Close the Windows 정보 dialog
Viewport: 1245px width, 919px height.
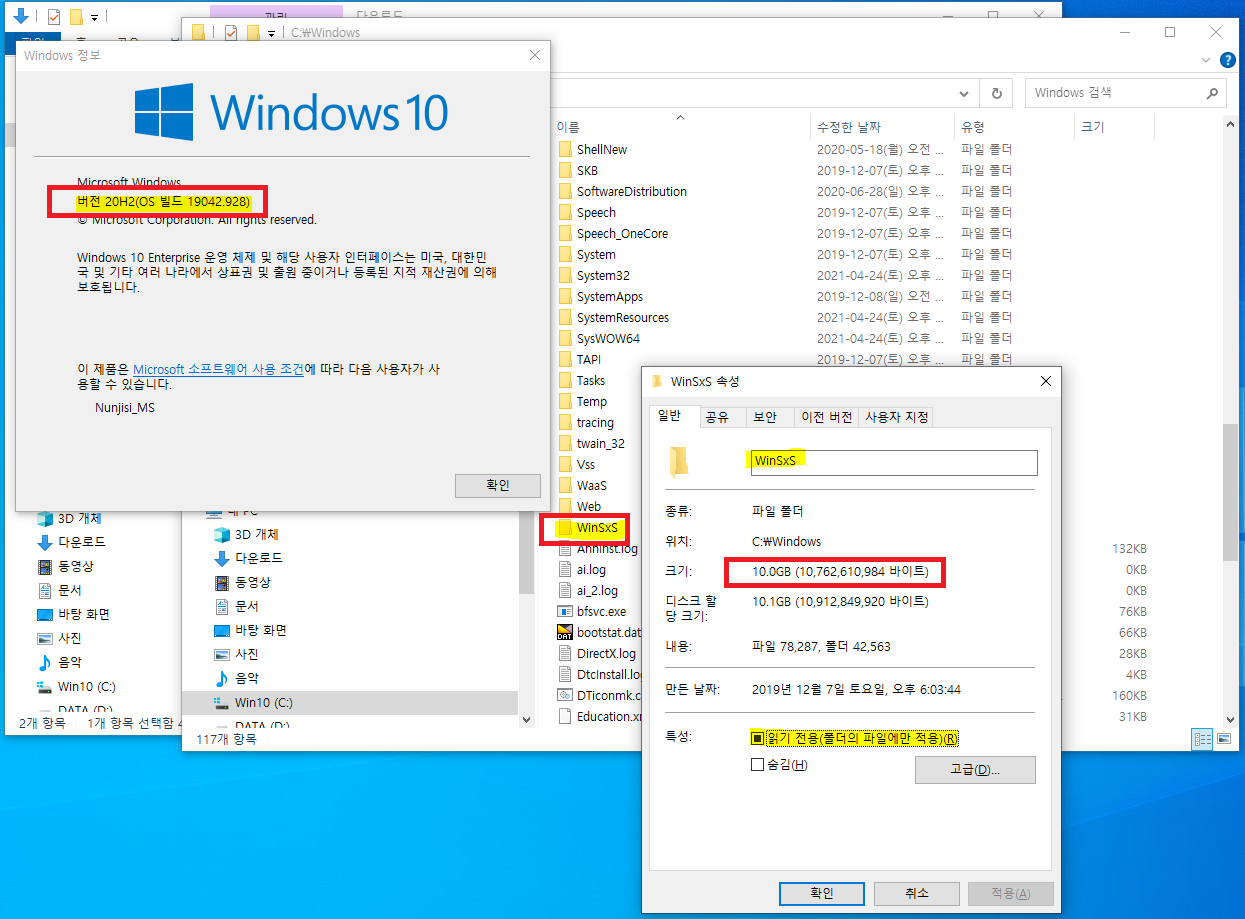535,55
